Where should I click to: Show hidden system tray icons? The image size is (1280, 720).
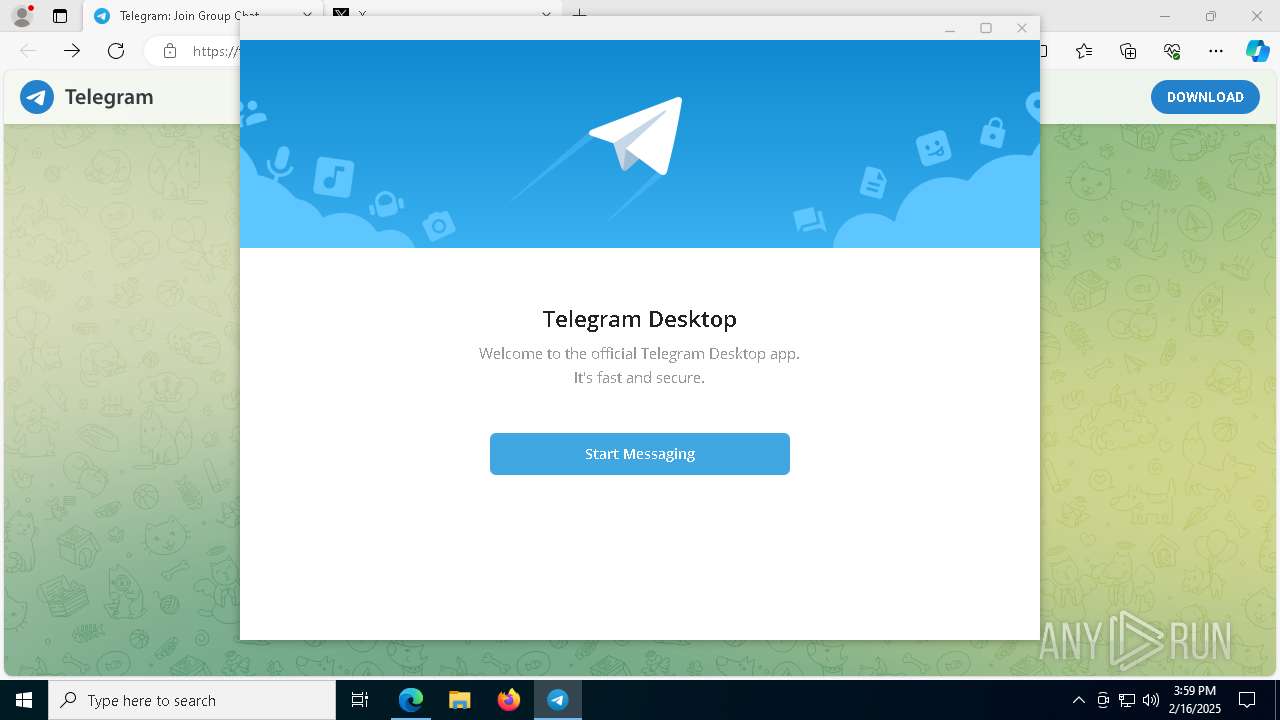1078,700
